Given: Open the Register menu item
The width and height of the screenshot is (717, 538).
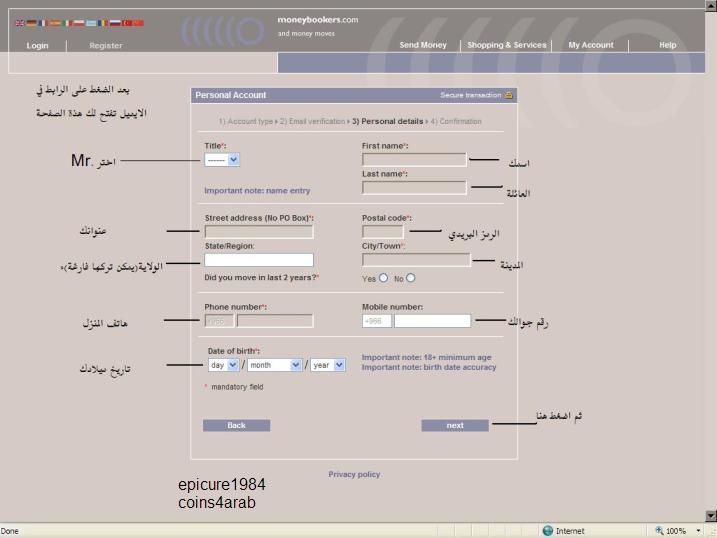Looking at the screenshot, I should click(106, 45).
